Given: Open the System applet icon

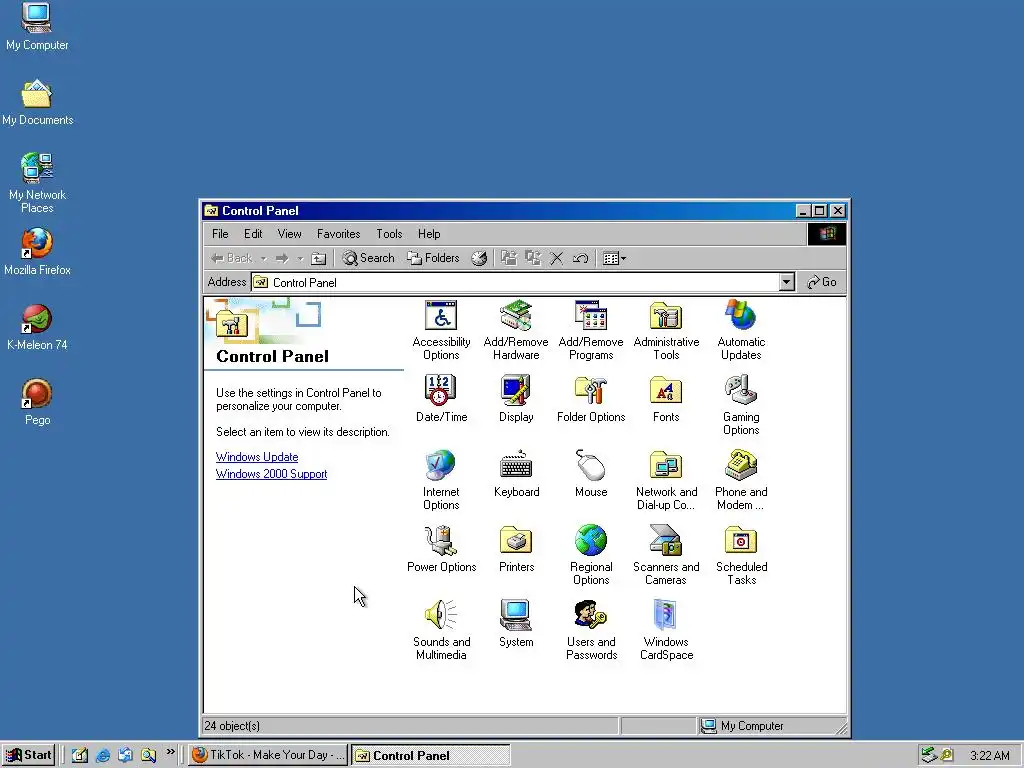Looking at the screenshot, I should 516,624.
